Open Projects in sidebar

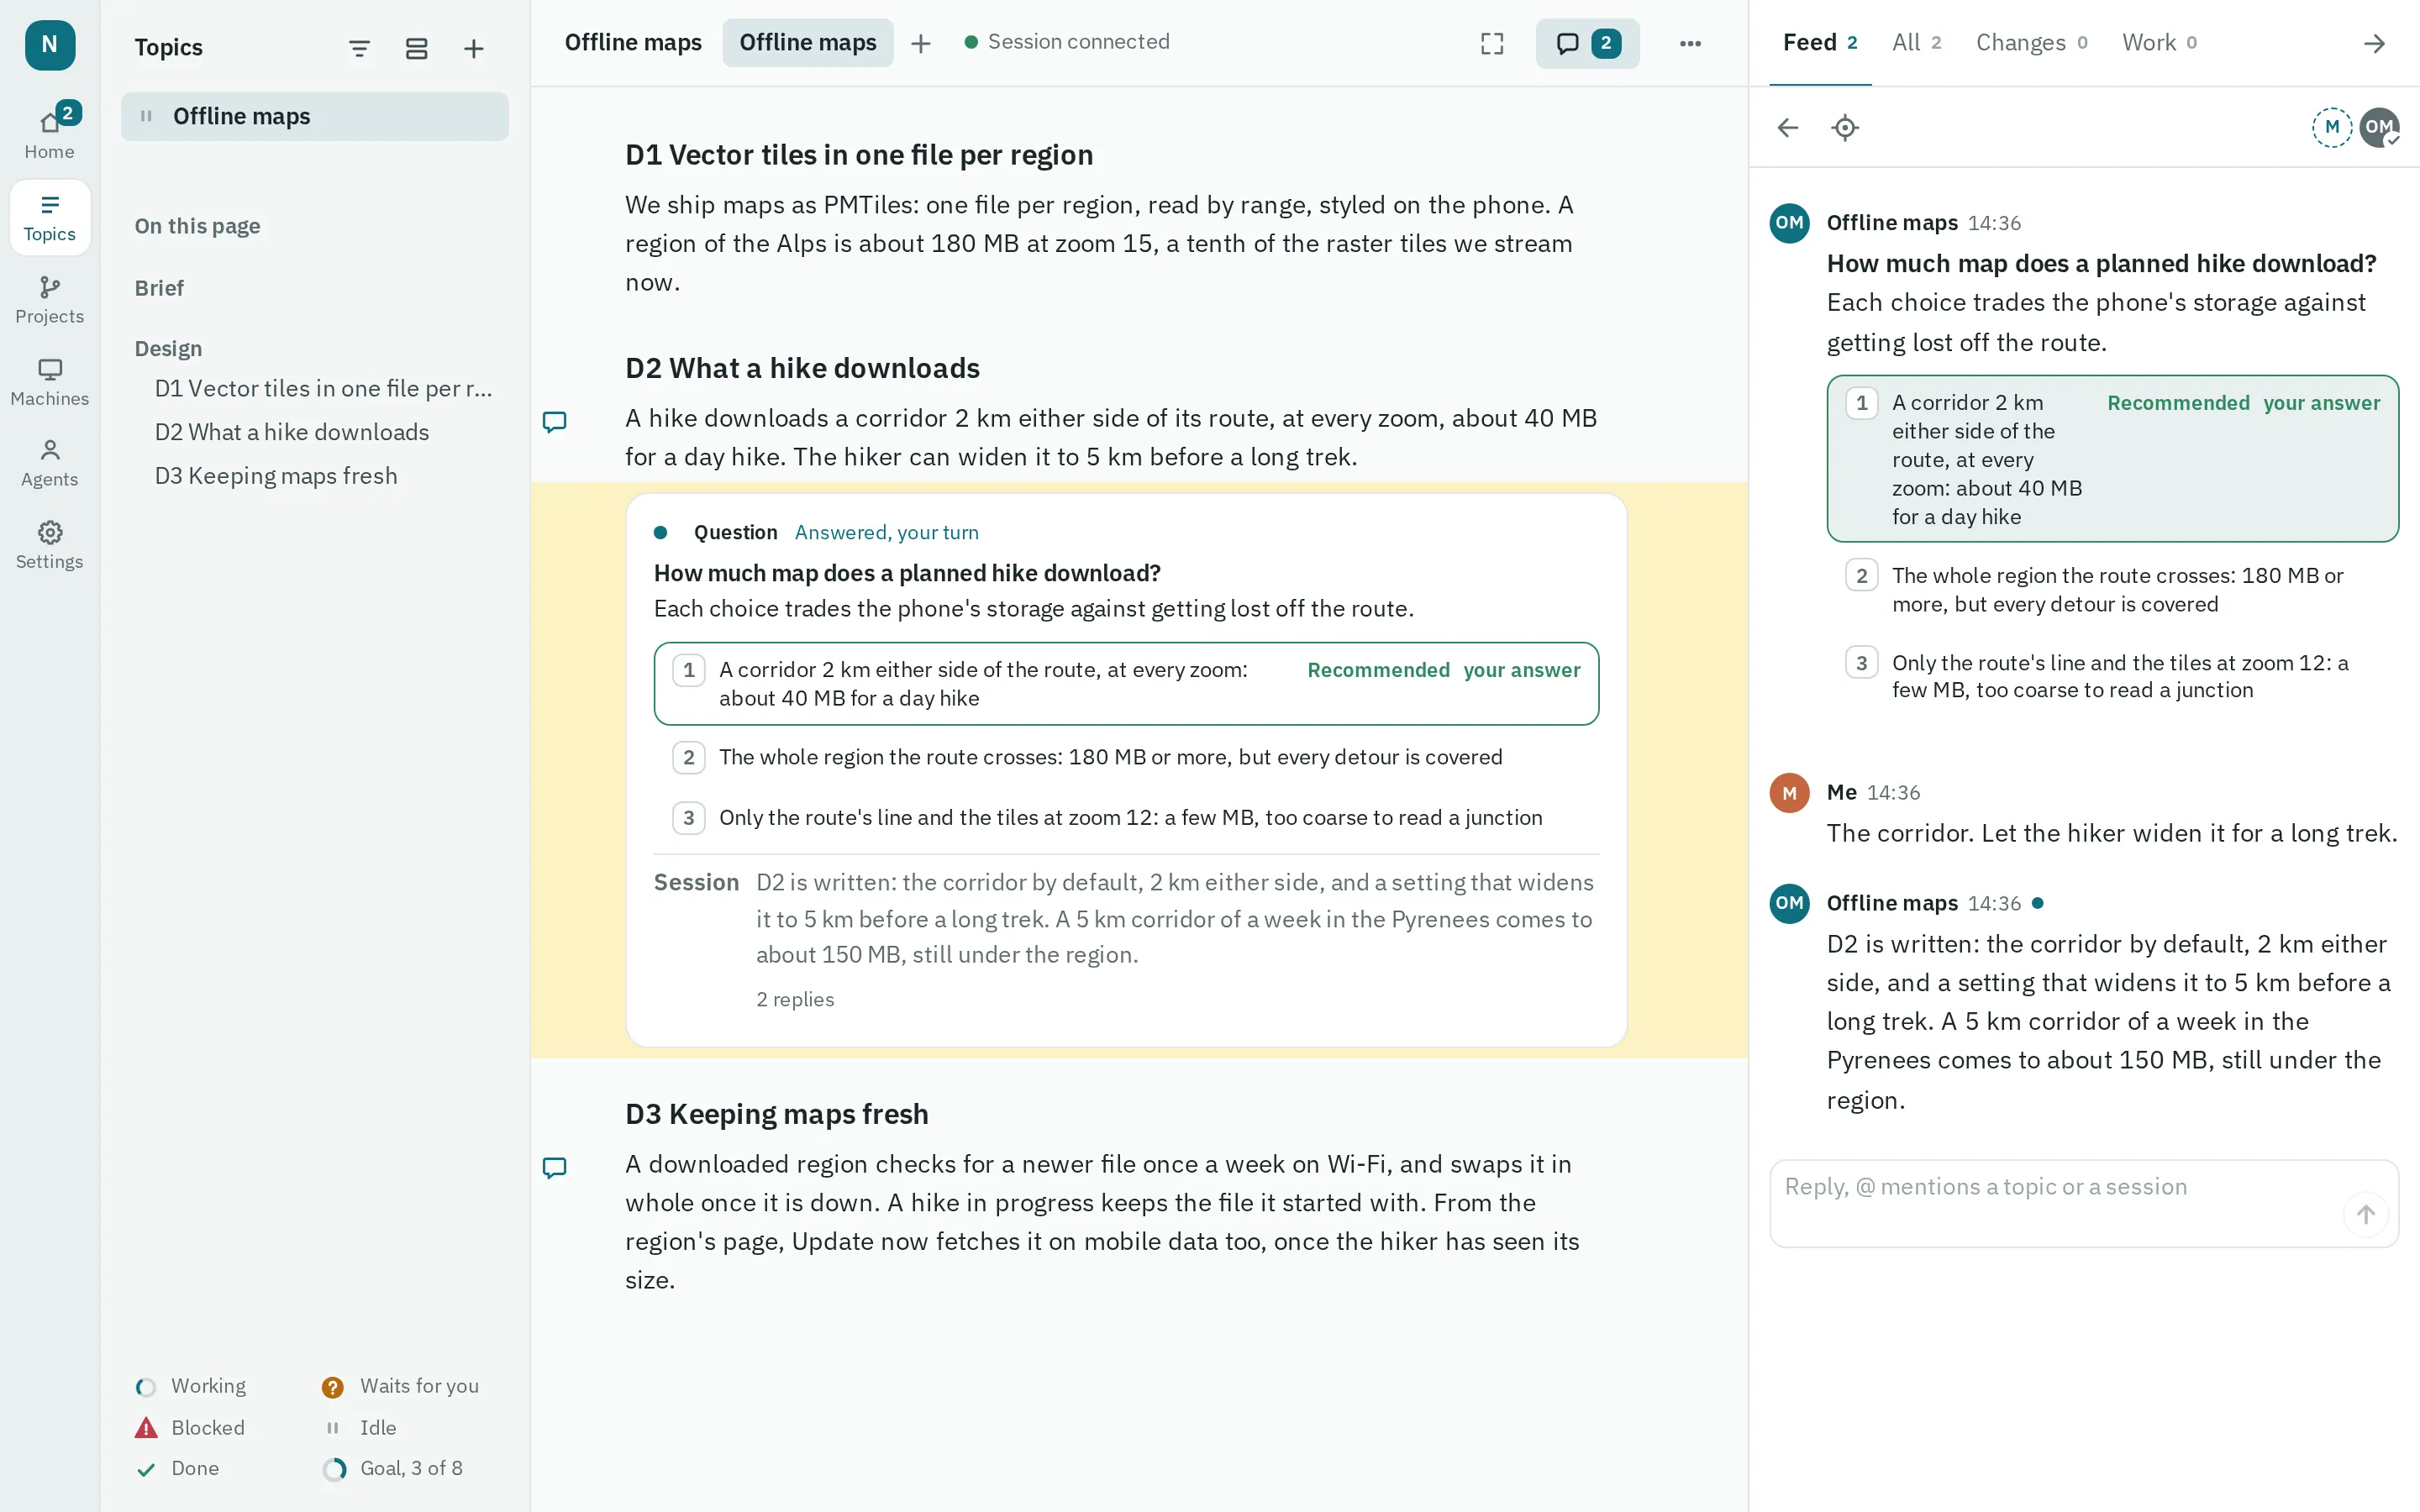49,300
